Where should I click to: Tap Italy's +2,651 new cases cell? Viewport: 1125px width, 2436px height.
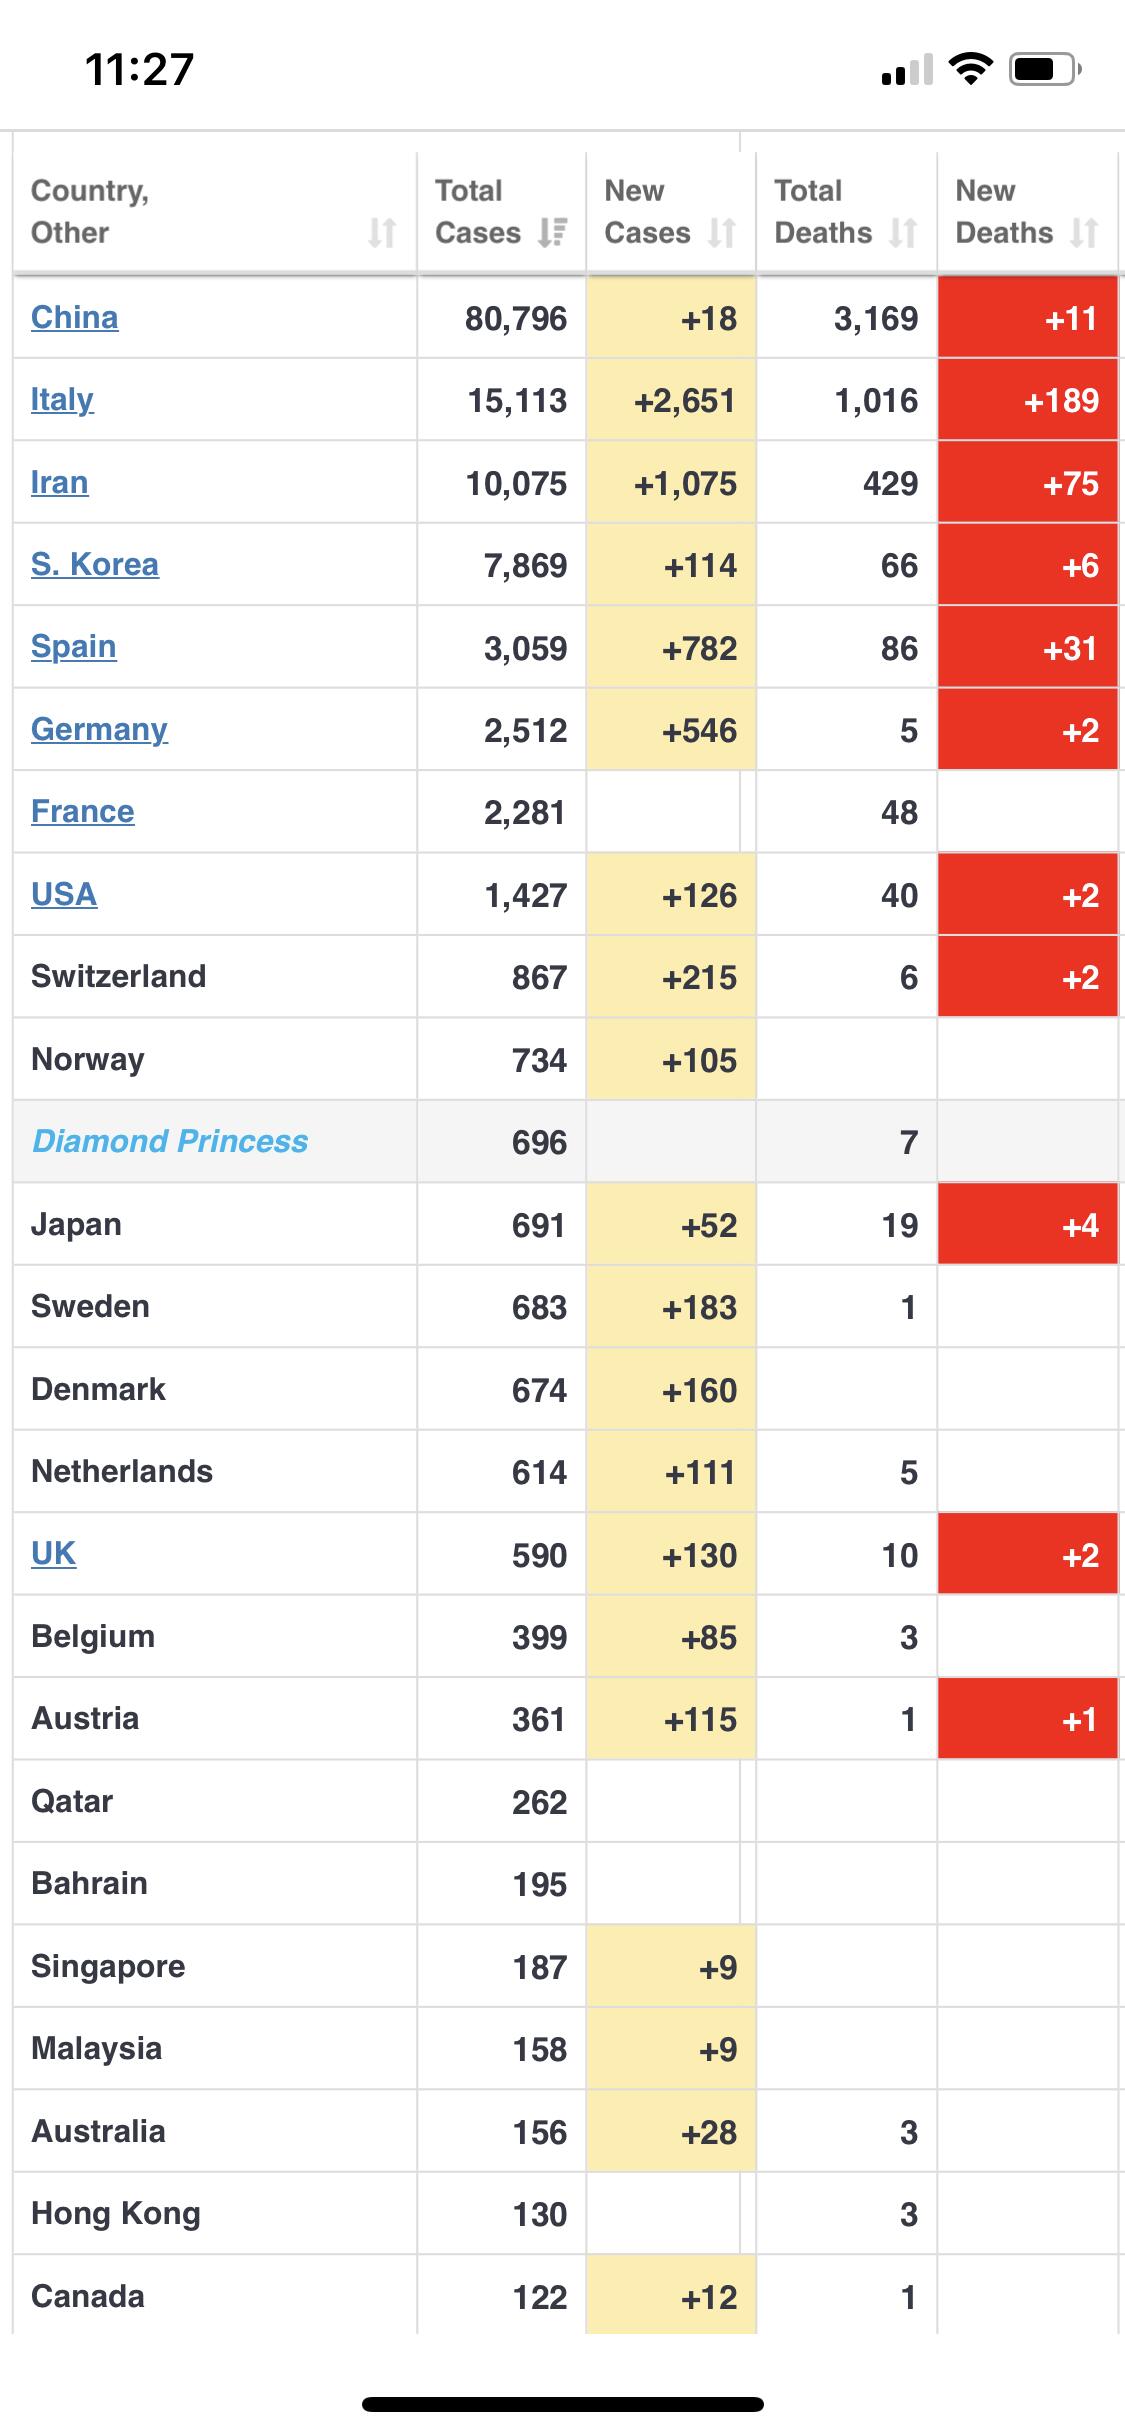pos(671,400)
